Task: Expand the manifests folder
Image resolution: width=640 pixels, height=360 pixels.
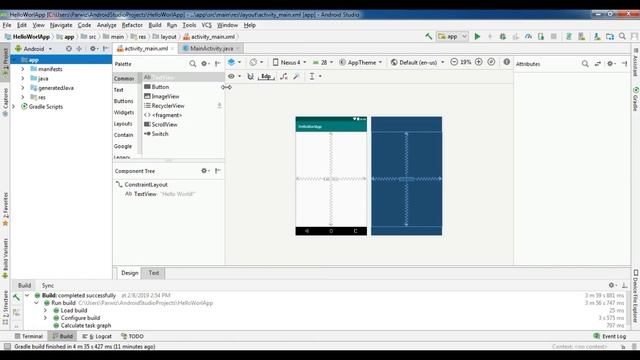Action: pos(23,69)
